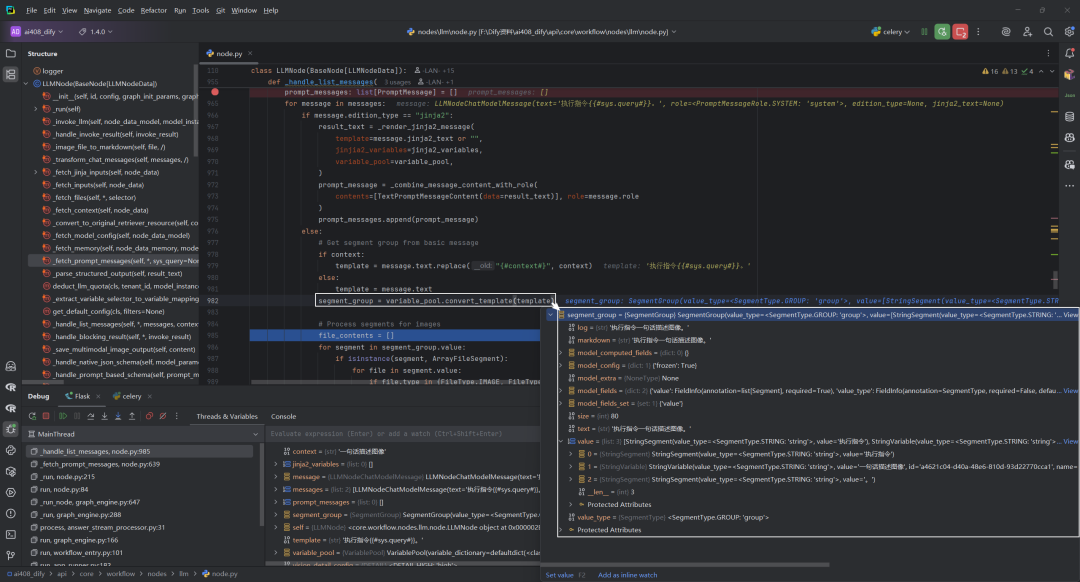
Task: Select get_default_config in Structure panel
Action: coord(109,311)
